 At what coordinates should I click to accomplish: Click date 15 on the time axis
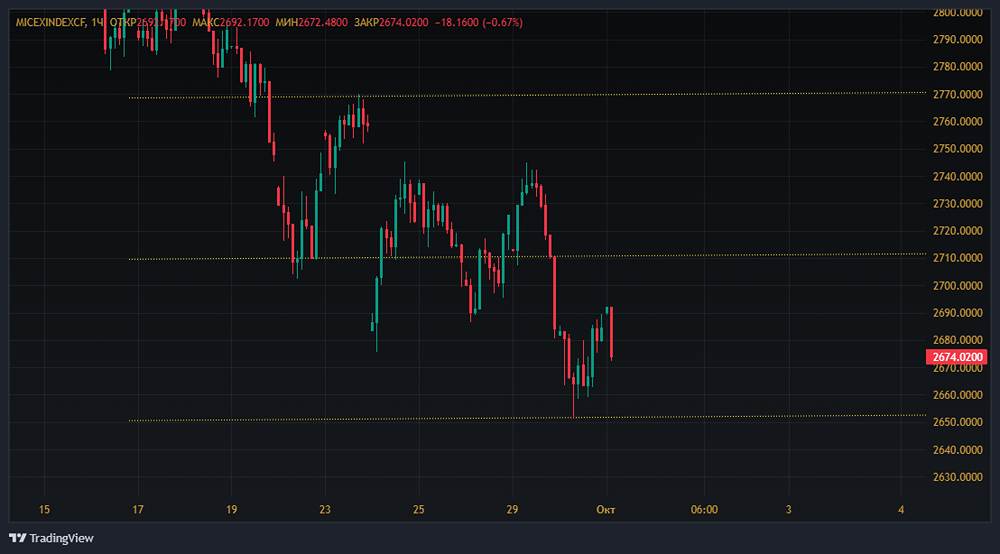(x=44, y=510)
